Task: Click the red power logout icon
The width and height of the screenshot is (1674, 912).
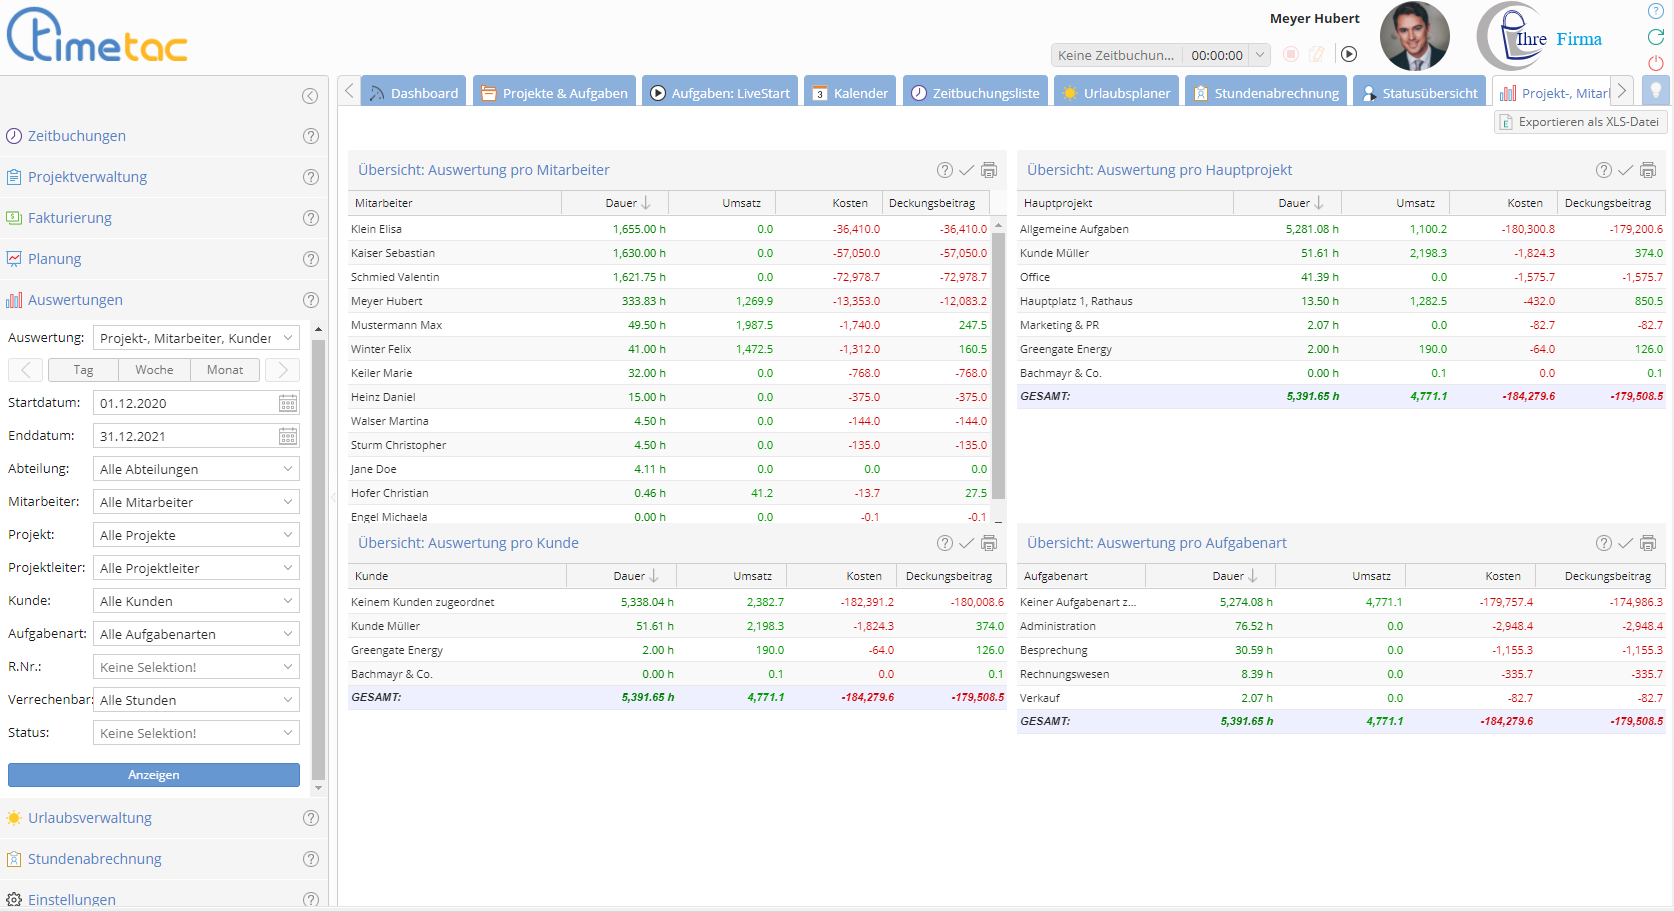Action: (1656, 63)
